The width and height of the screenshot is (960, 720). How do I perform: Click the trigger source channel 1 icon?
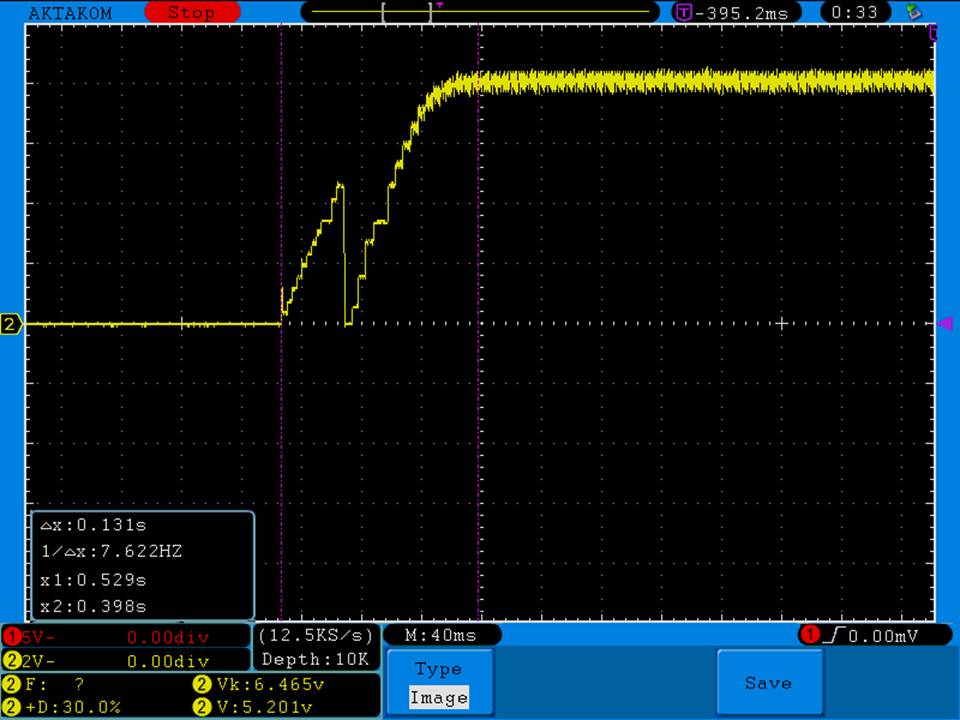808,636
